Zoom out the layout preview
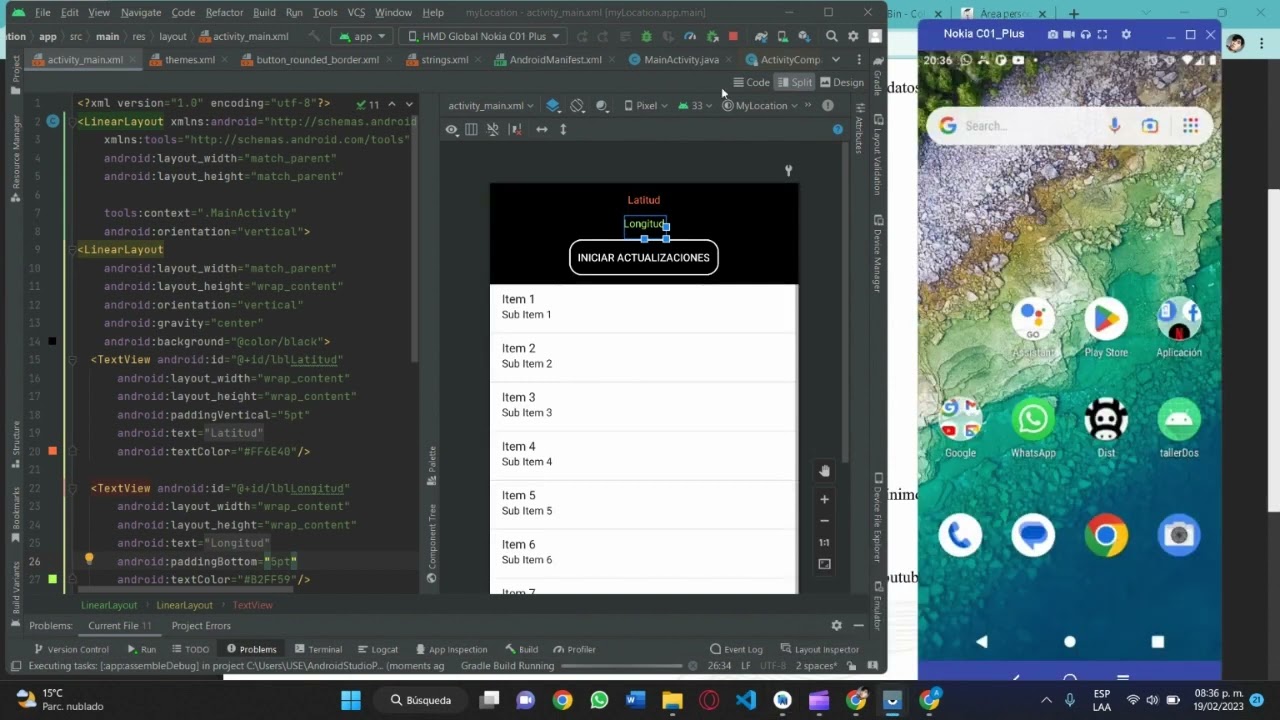This screenshot has width=1280, height=720. 824,520
